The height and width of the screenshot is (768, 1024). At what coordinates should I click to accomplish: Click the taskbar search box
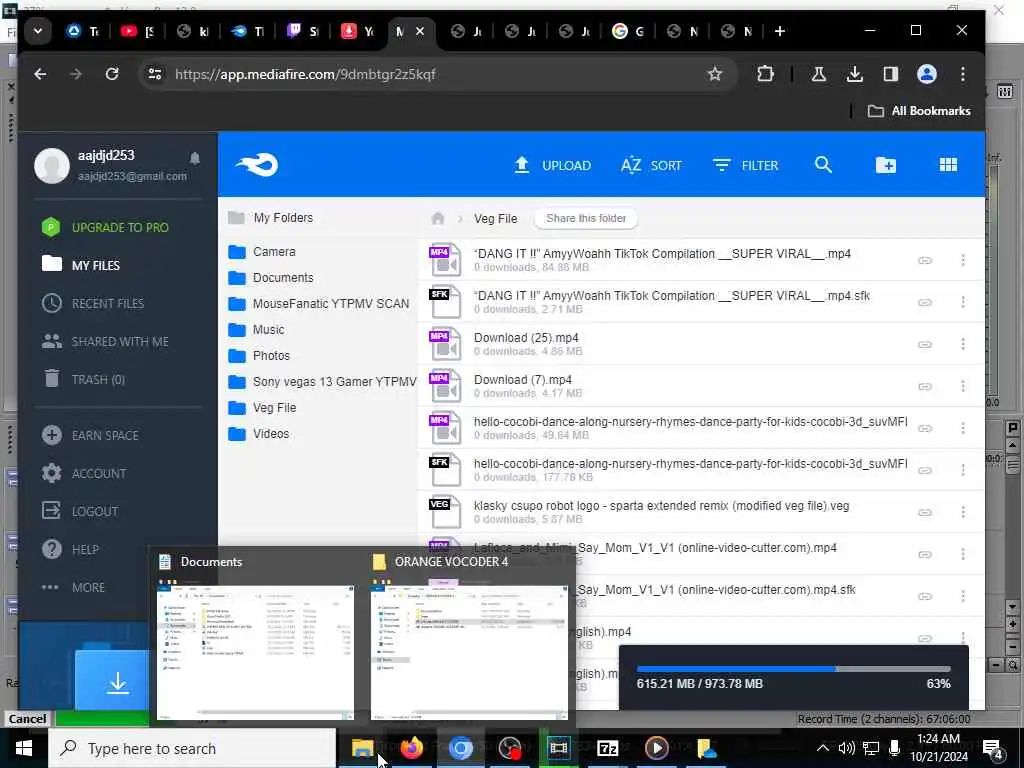(x=192, y=748)
